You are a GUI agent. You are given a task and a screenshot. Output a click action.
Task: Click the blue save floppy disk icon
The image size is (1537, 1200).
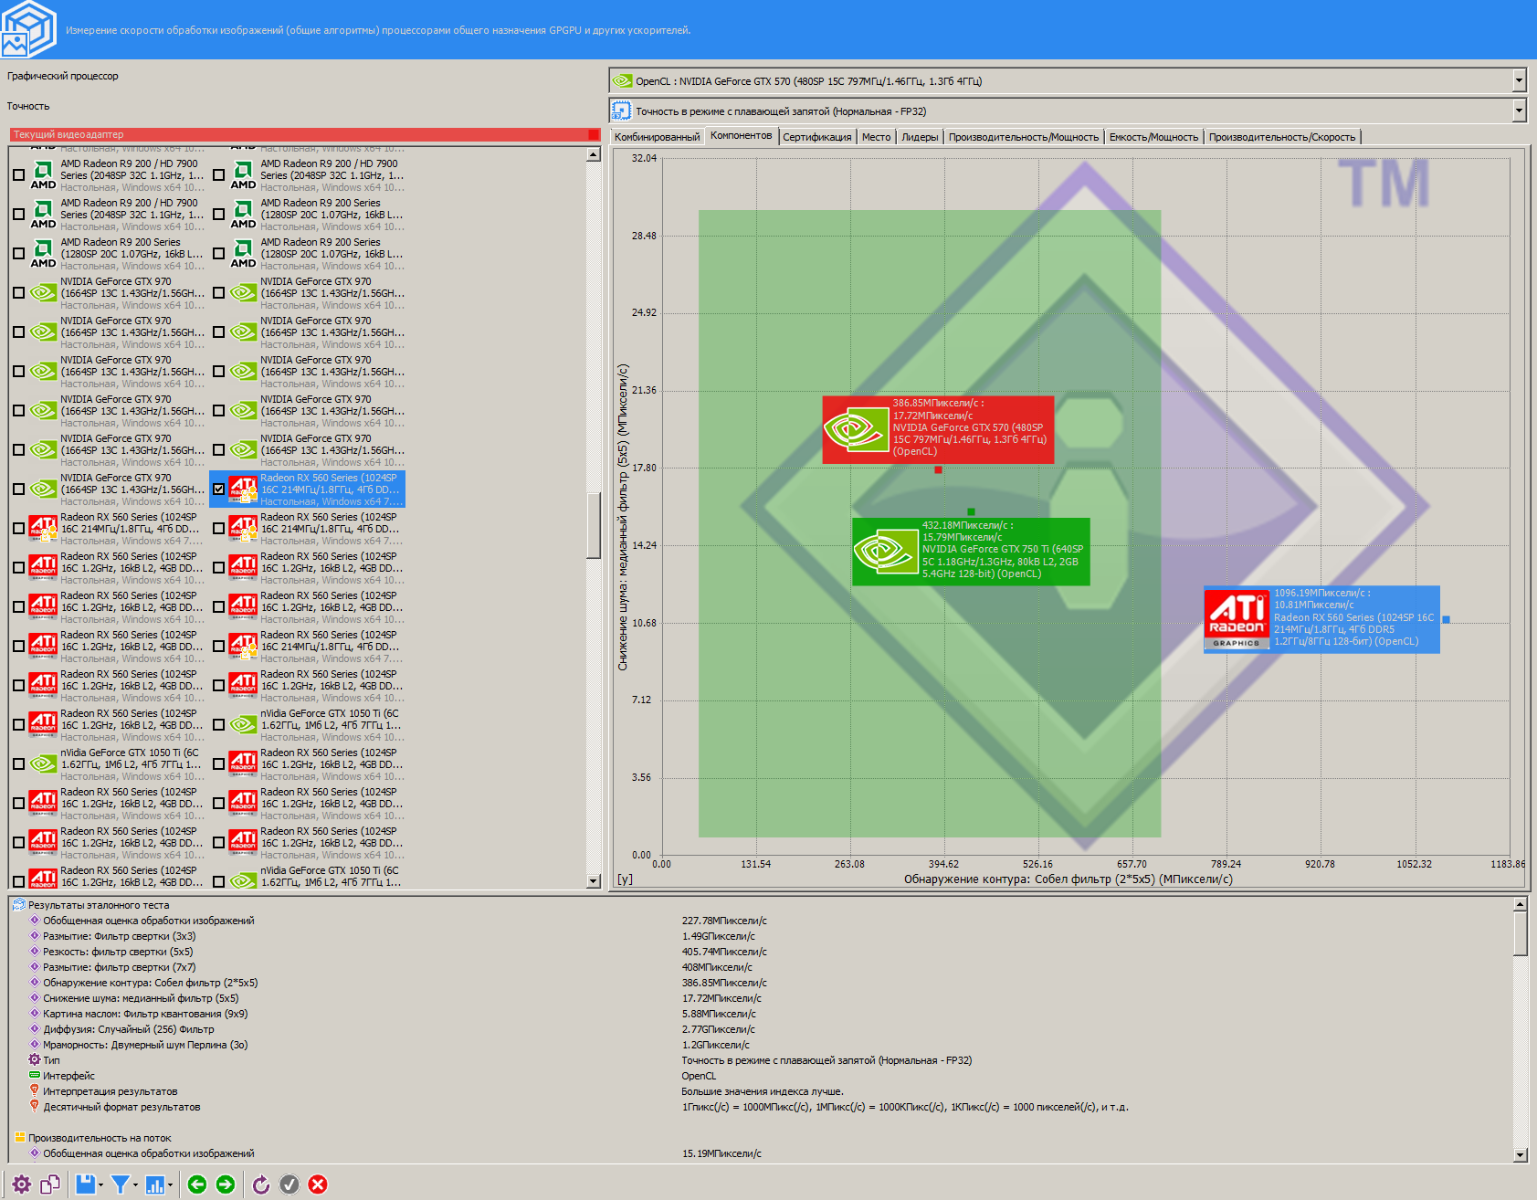click(x=85, y=1185)
